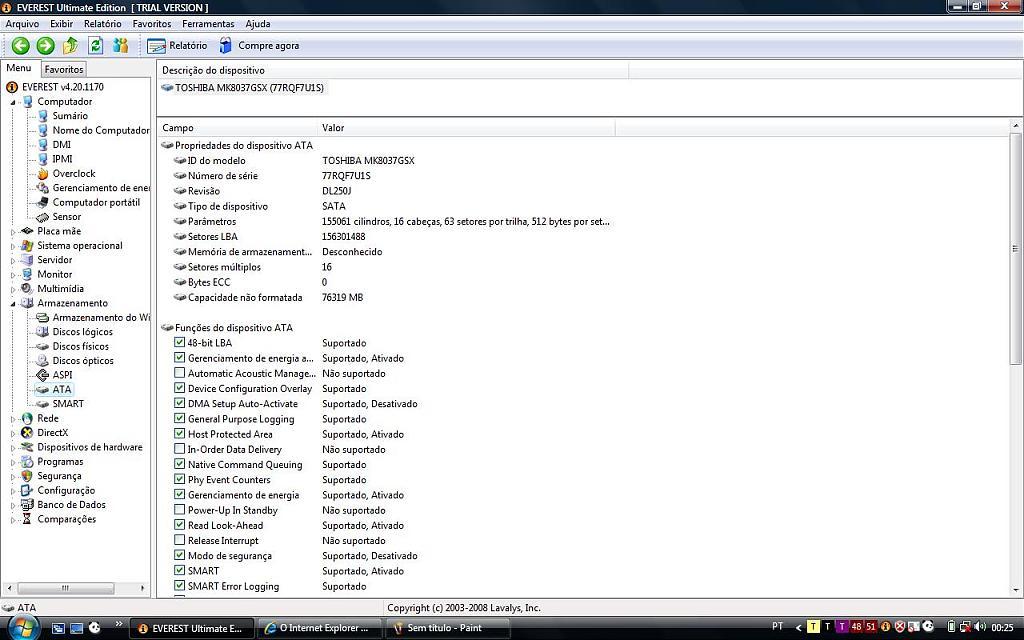Open the Ferramentas menu

[208, 24]
